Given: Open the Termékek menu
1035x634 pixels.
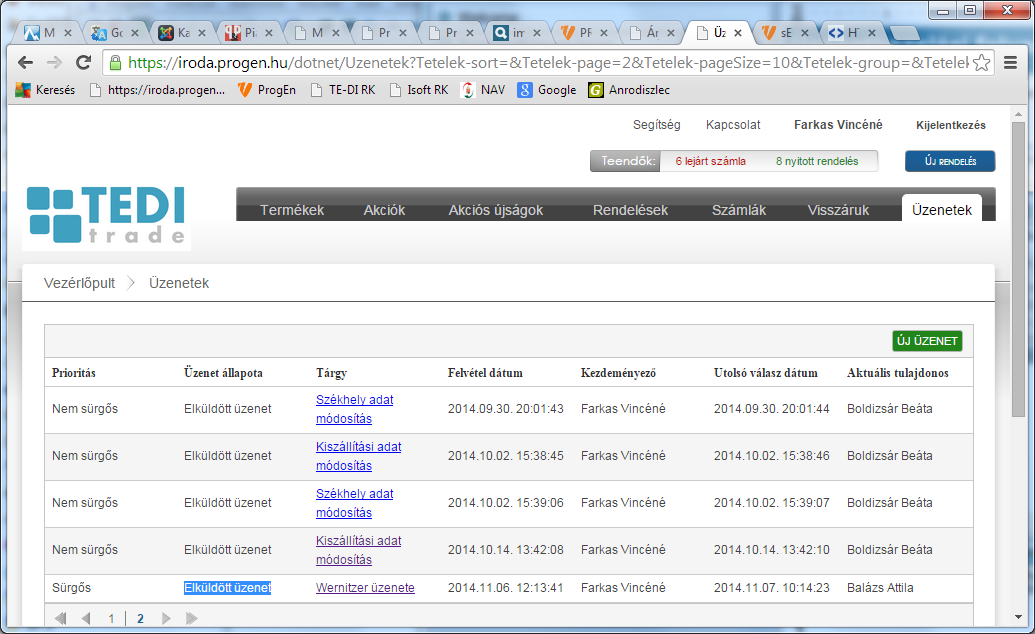Looking at the screenshot, I should [292, 210].
